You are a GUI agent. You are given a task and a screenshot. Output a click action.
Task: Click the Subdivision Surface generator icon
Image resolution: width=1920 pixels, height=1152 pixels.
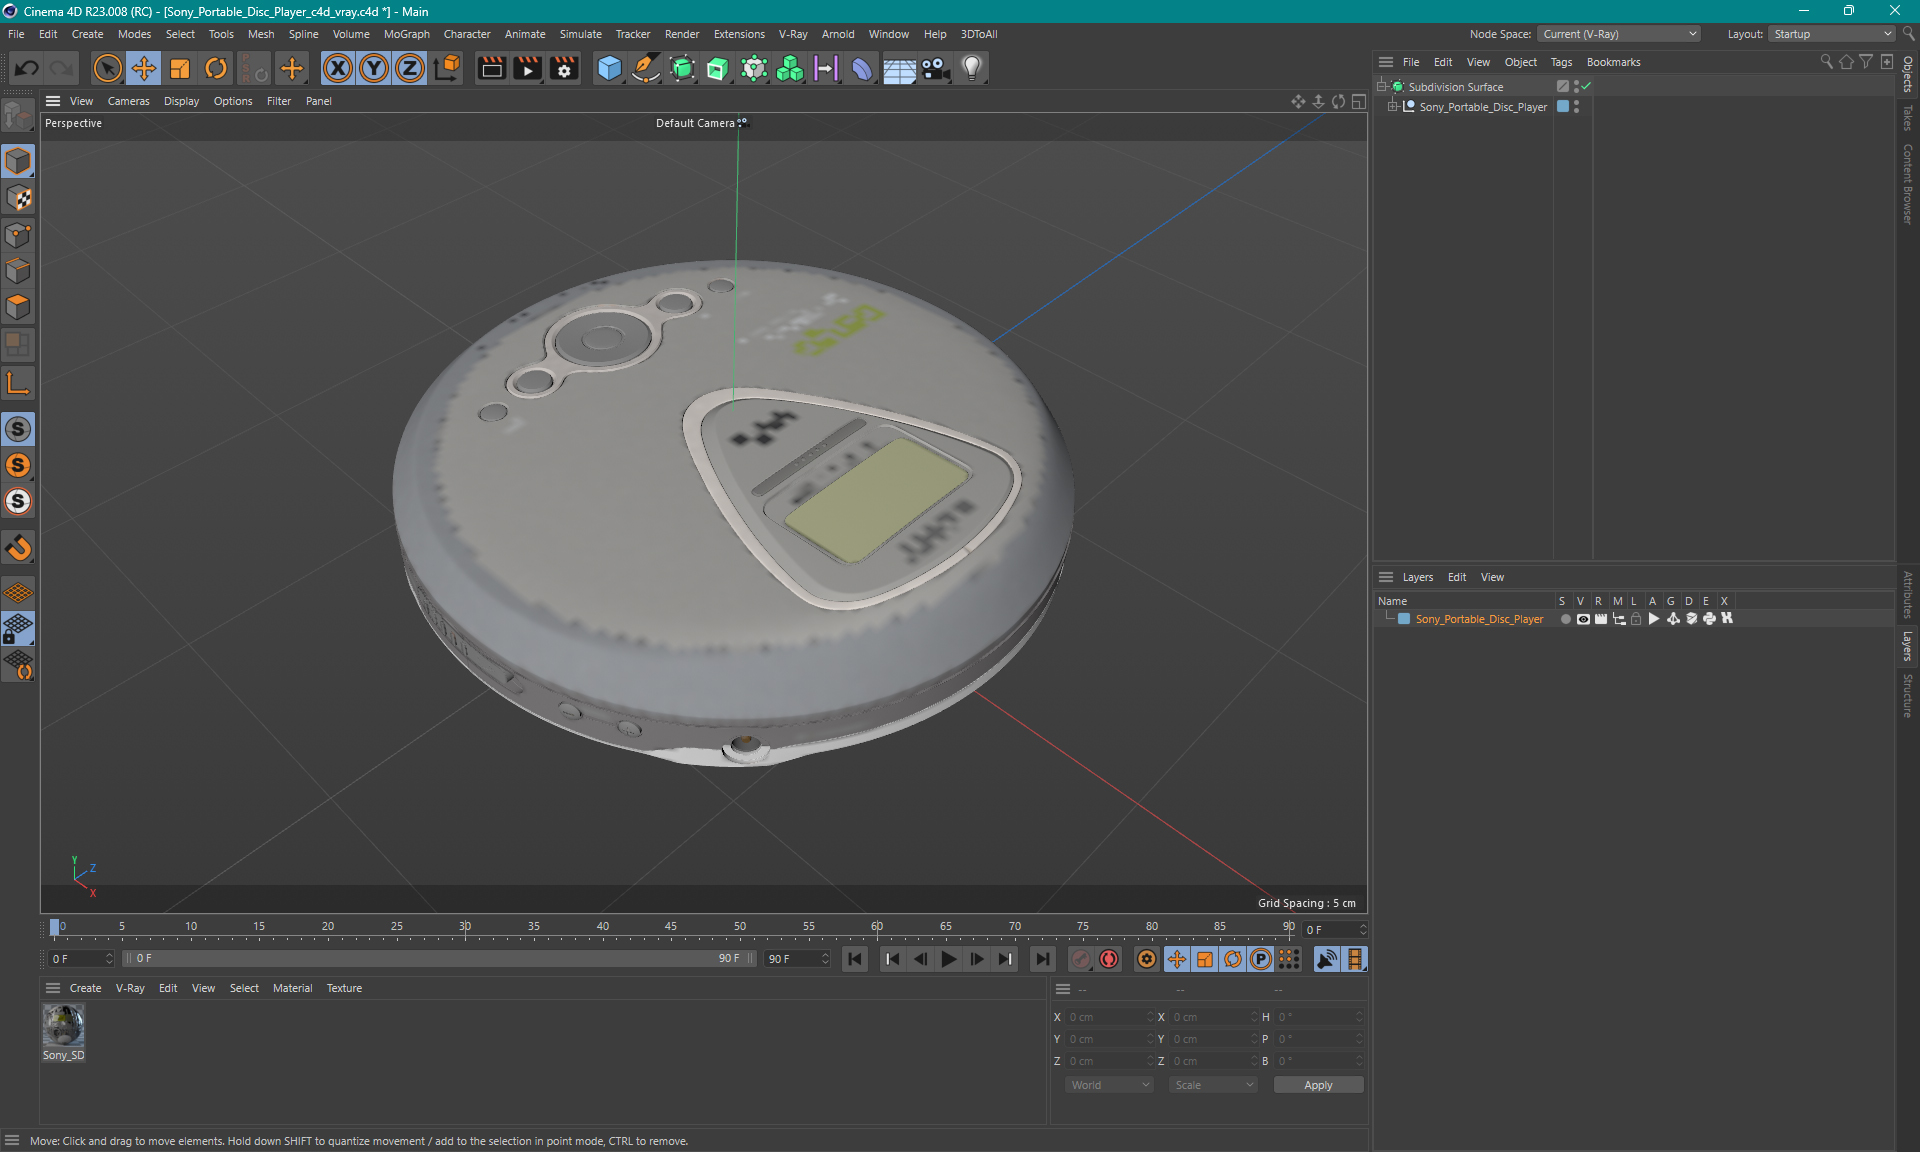coord(682,68)
